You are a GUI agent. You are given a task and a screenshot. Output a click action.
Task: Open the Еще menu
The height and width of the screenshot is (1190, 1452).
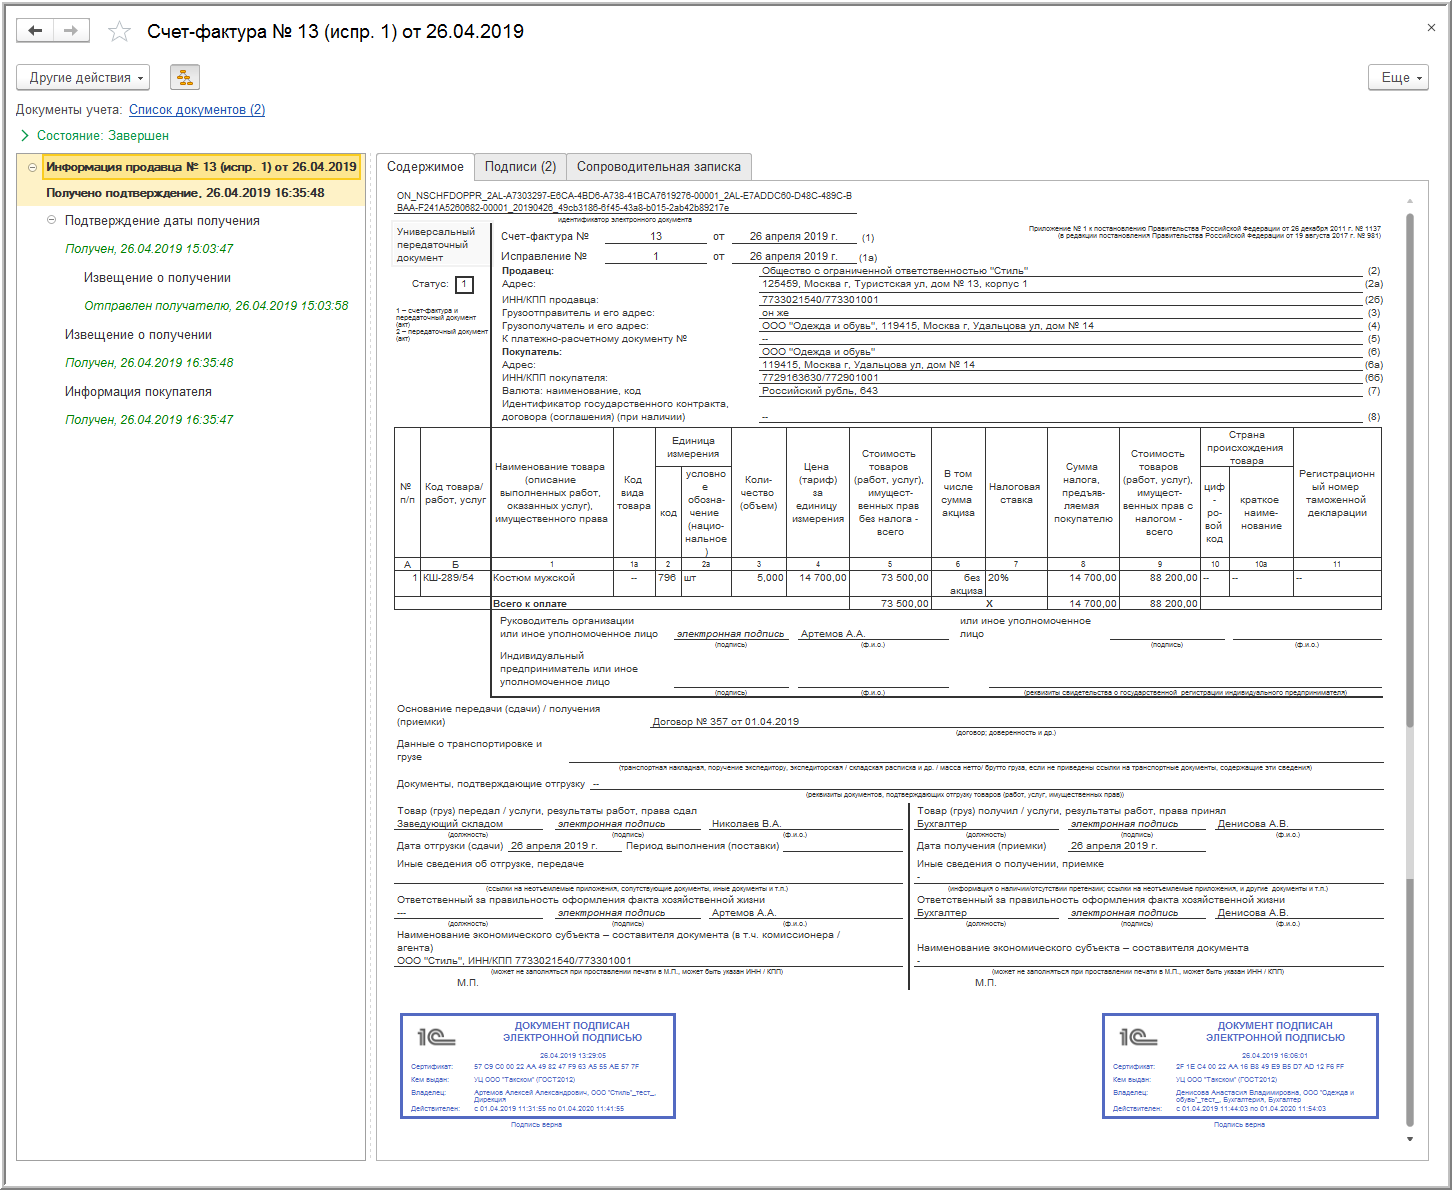point(1398,77)
